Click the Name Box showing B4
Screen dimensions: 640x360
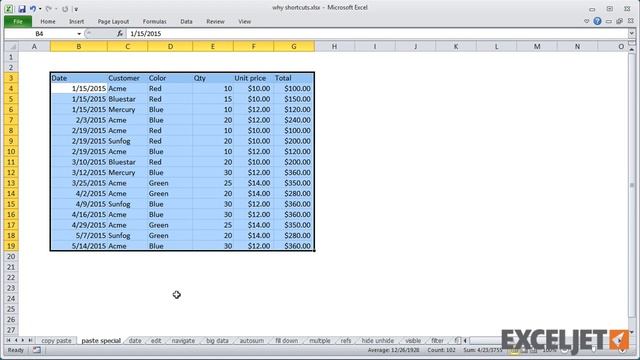point(40,33)
